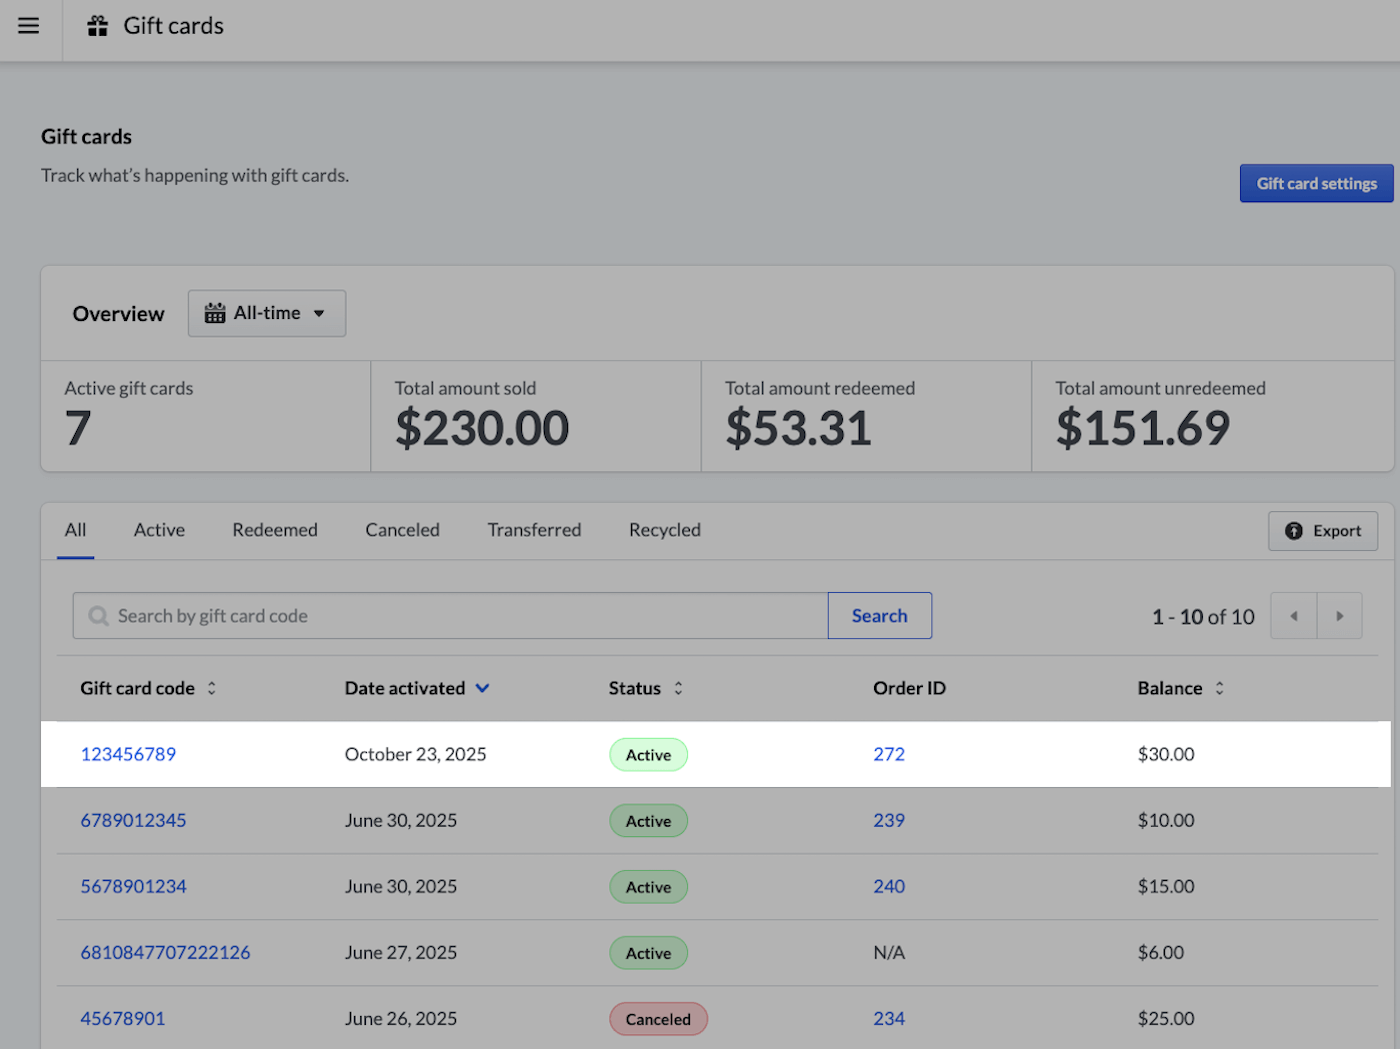1400x1049 pixels.
Task: Click the gift icon in header
Action: [x=97, y=26]
